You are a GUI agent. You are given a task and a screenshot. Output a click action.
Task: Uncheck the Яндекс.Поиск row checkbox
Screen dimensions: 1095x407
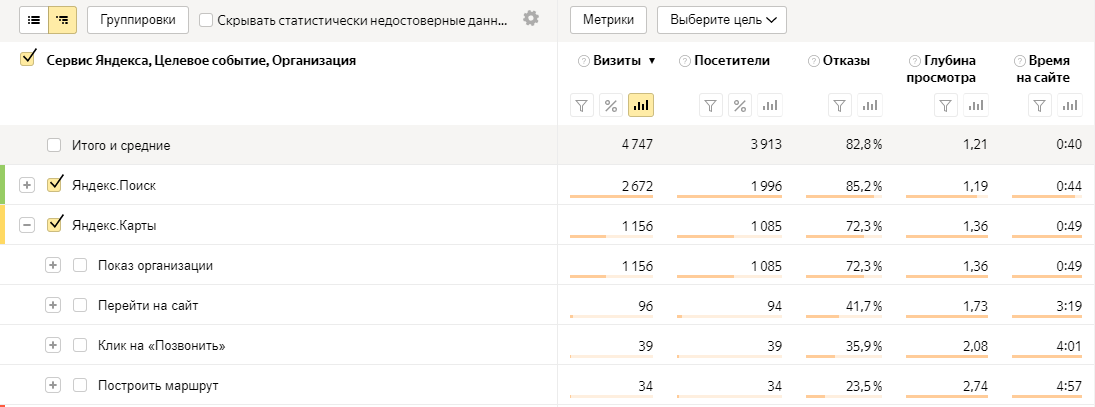pyautogui.click(x=55, y=185)
